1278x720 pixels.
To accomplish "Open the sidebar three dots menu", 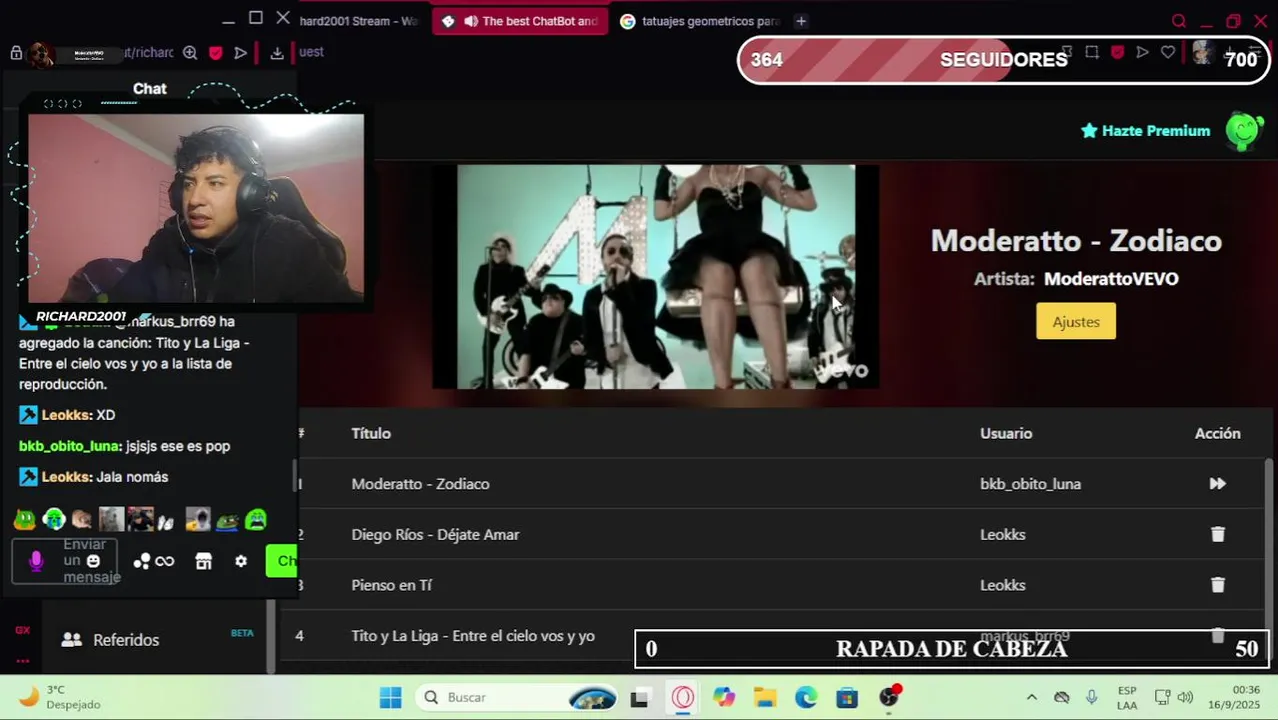I will coord(22,661).
